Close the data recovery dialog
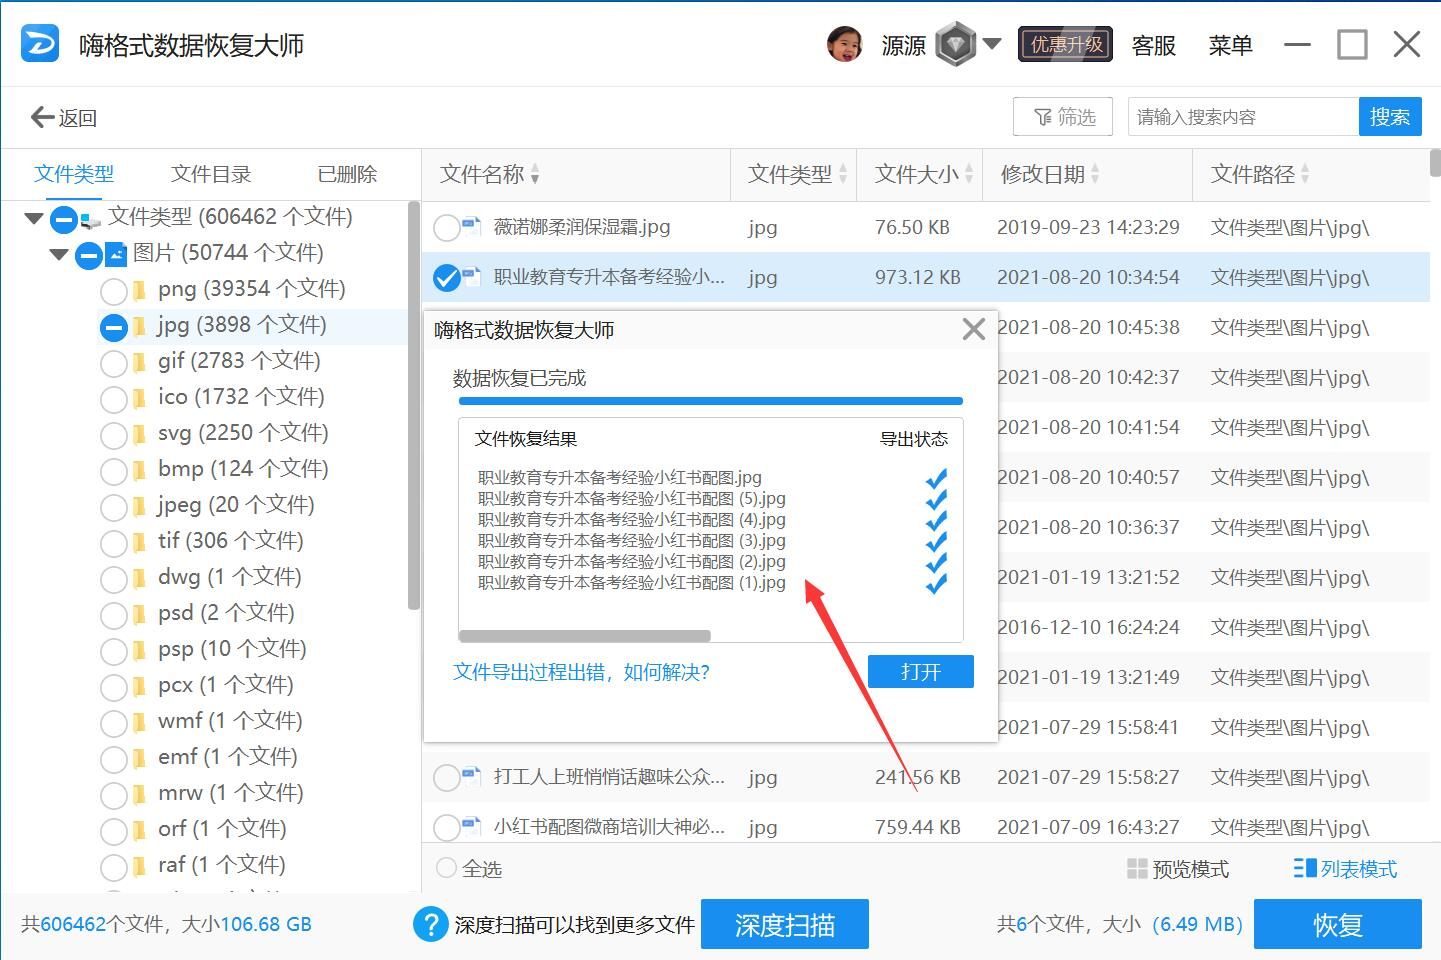The width and height of the screenshot is (1441, 960). 973,330
